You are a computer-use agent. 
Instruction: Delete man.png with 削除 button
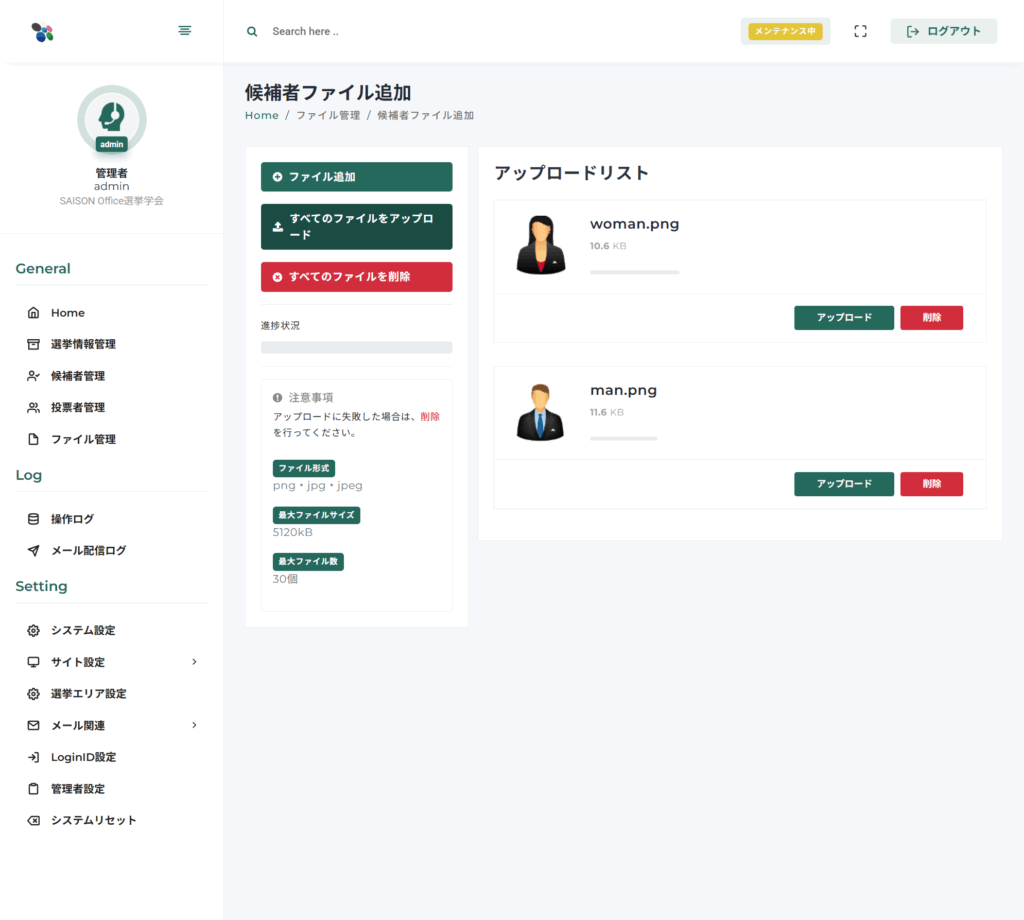931,484
